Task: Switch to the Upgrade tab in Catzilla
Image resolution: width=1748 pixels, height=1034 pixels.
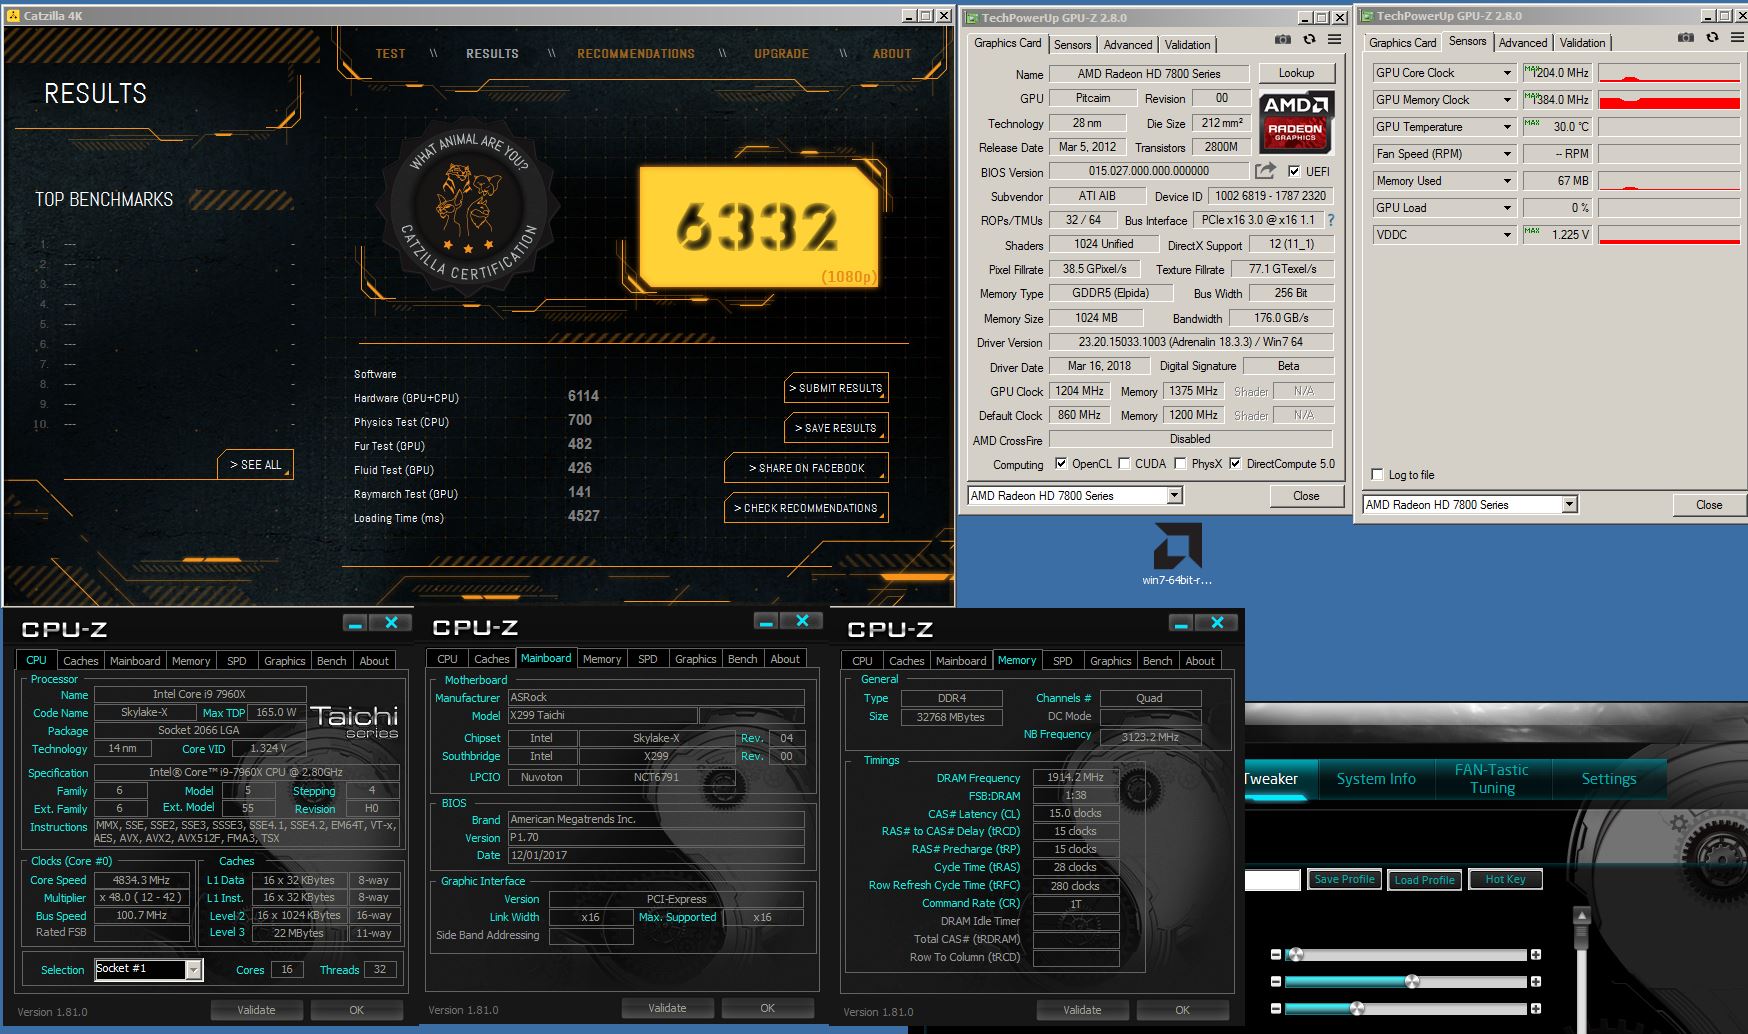Action: [x=781, y=54]
